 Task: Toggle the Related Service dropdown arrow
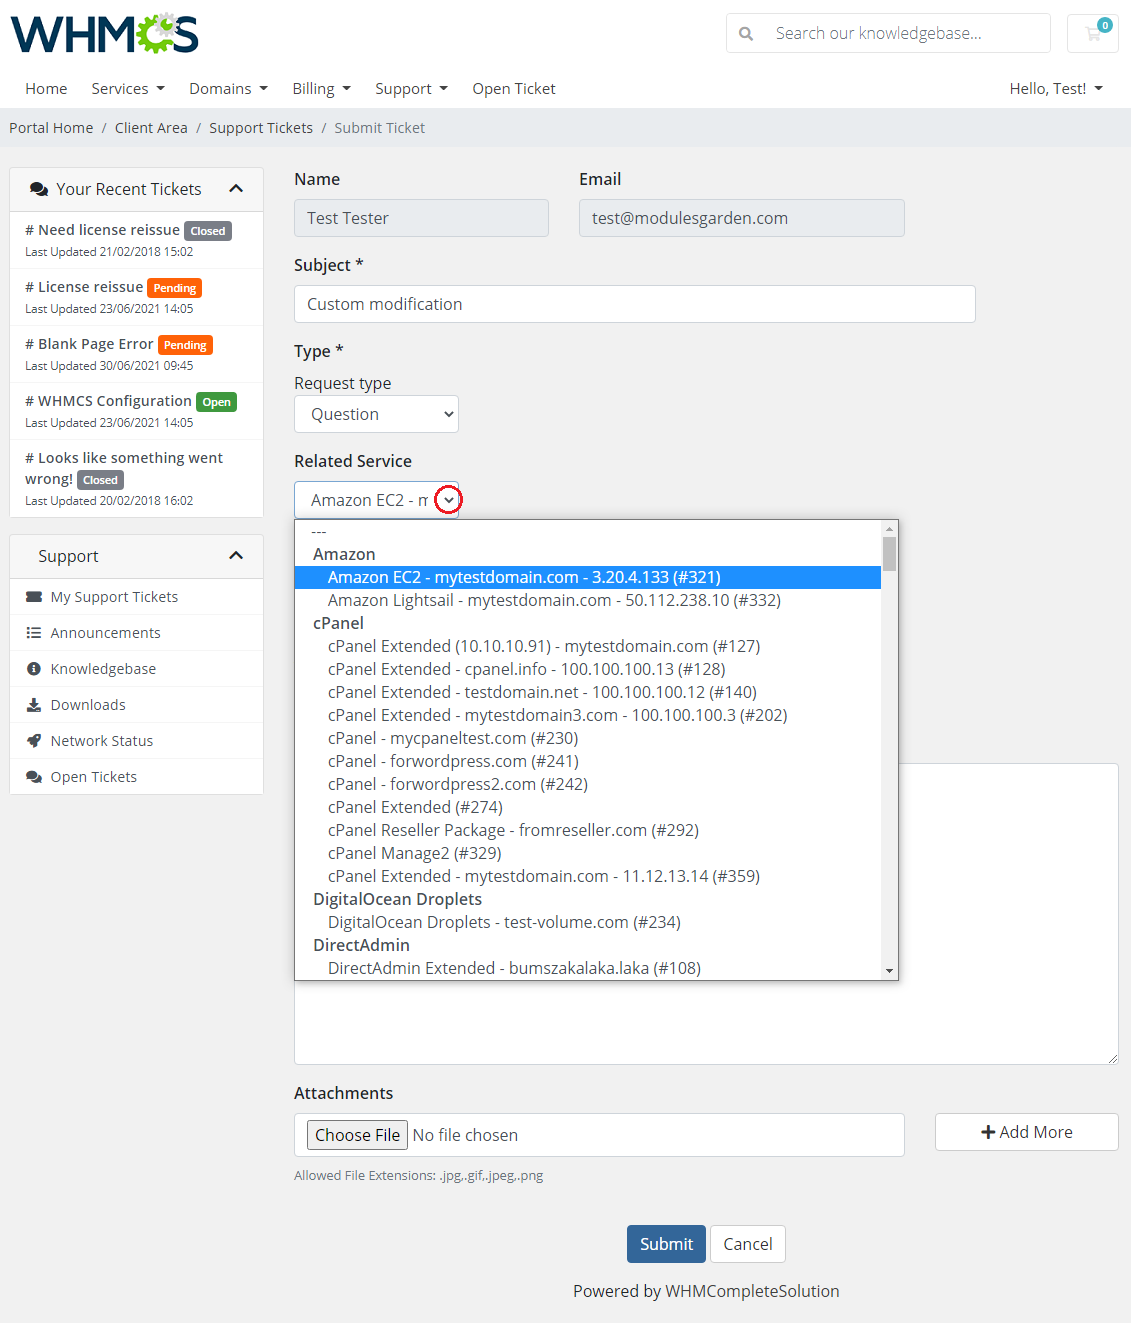(x=449, y=500)
